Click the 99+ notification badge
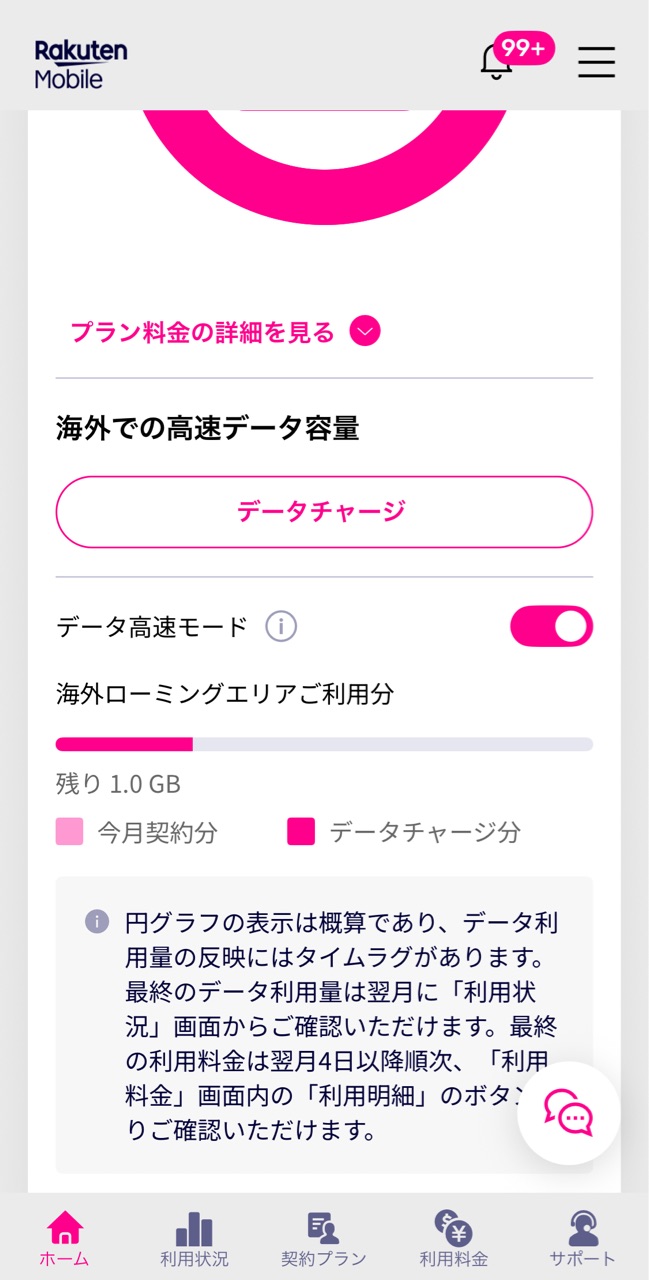Screen dimensions: 649x1280 pyautogui.click(x=523, y=48)
